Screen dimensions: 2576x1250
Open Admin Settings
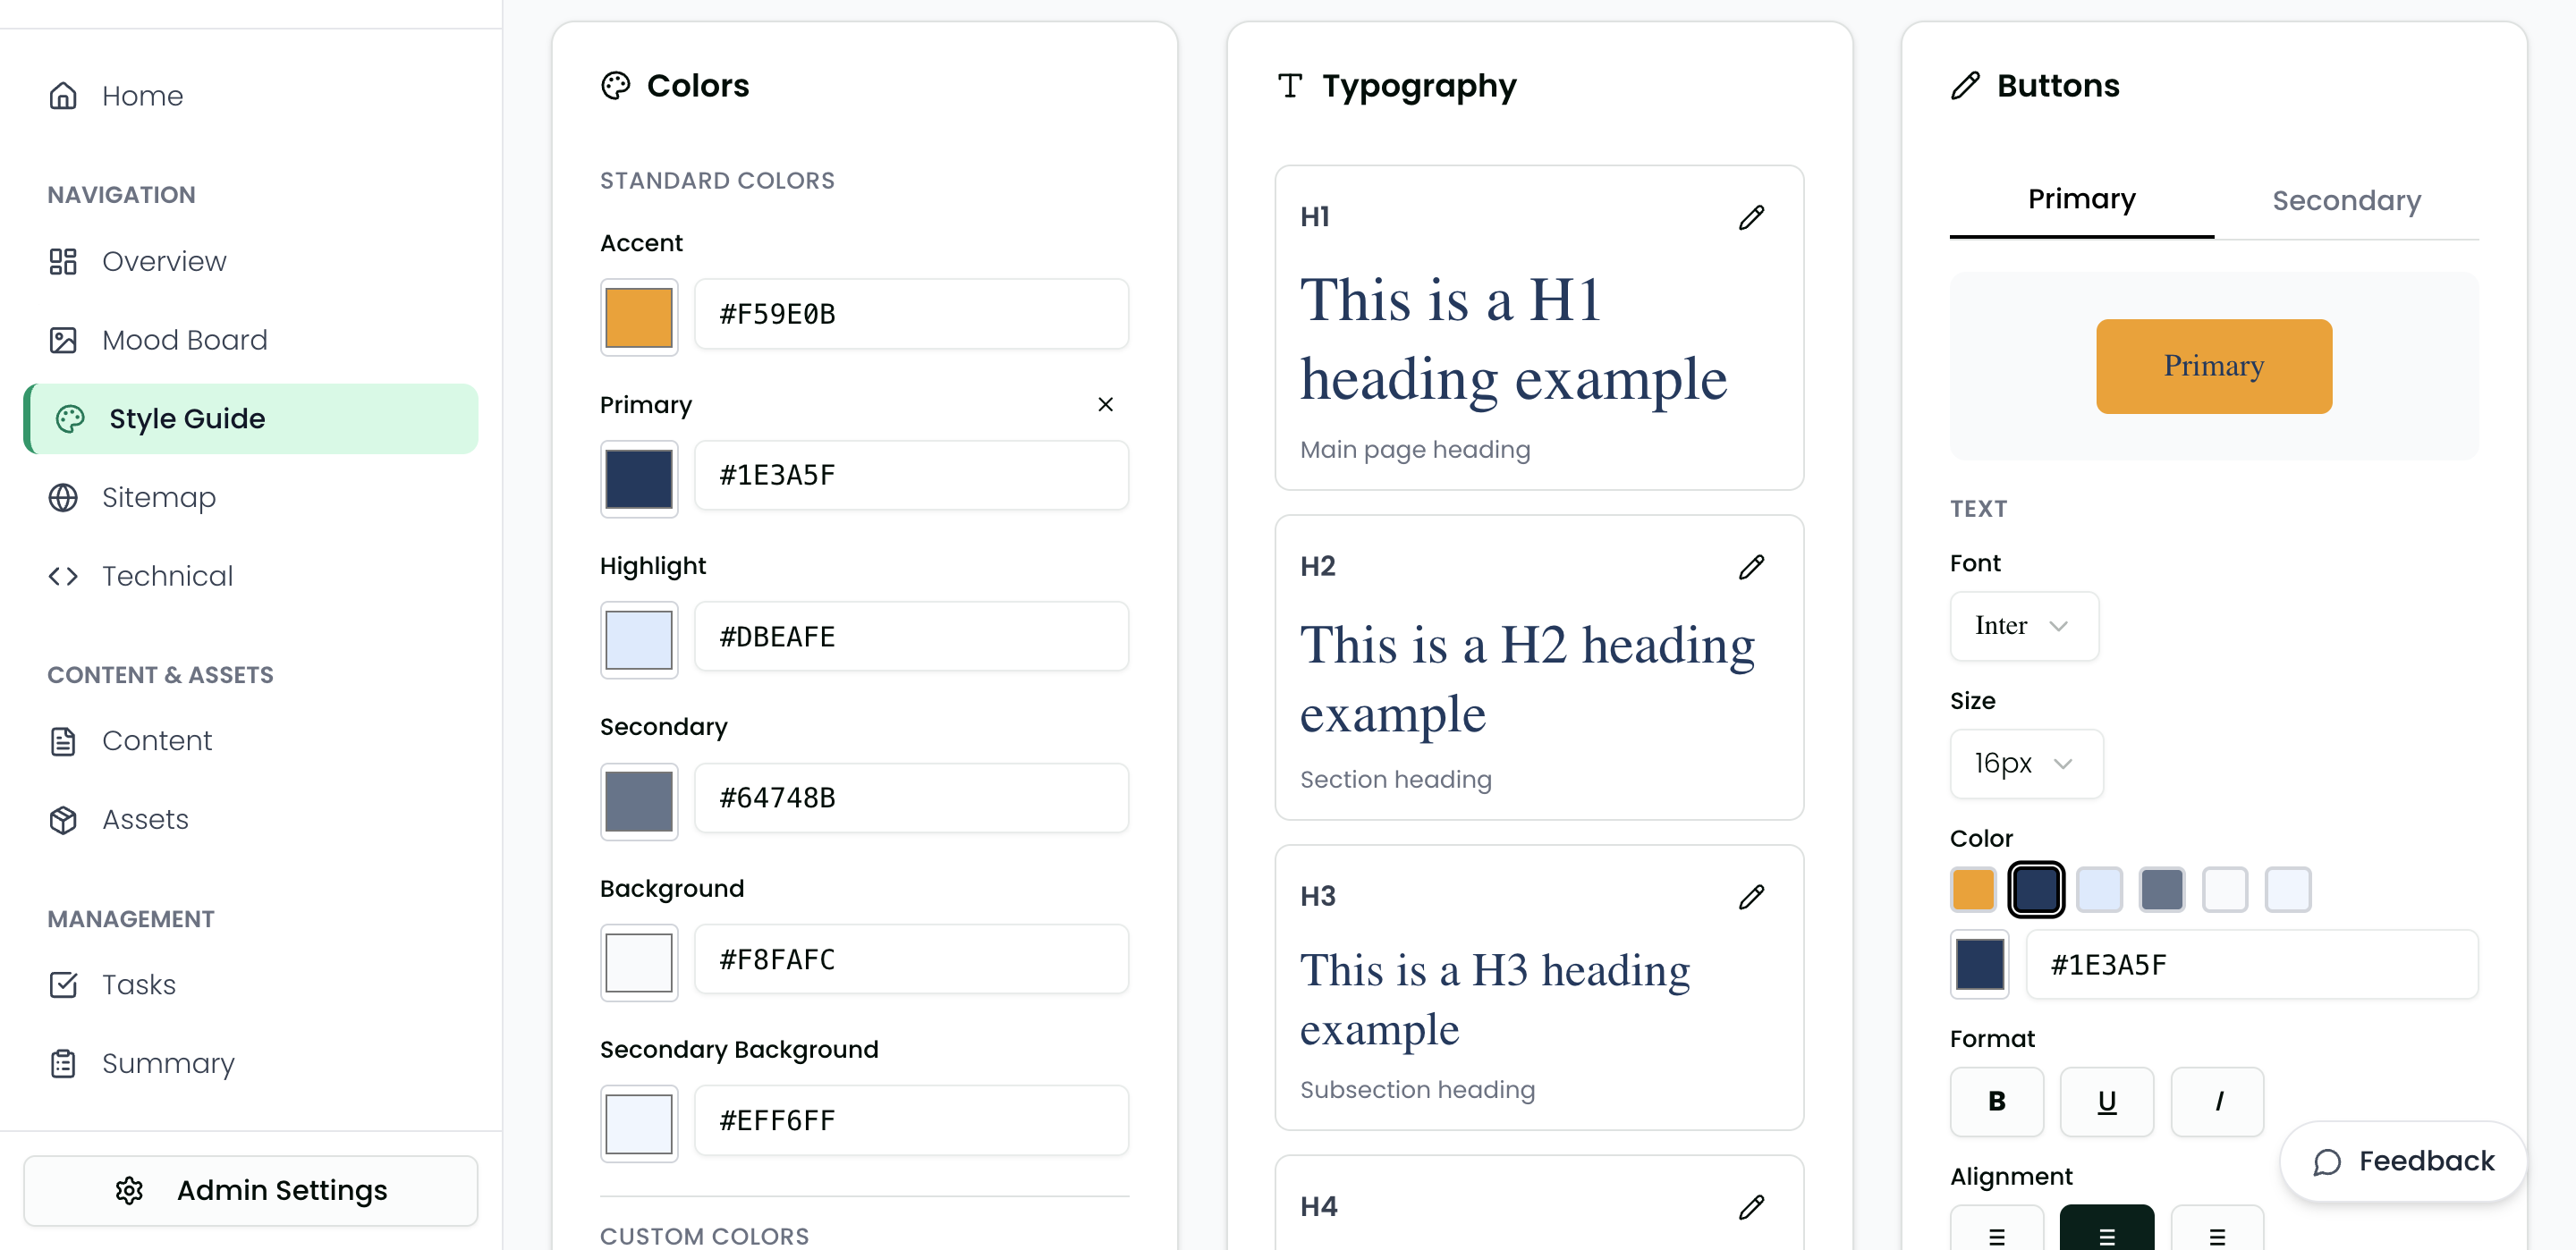[250, 1190]
